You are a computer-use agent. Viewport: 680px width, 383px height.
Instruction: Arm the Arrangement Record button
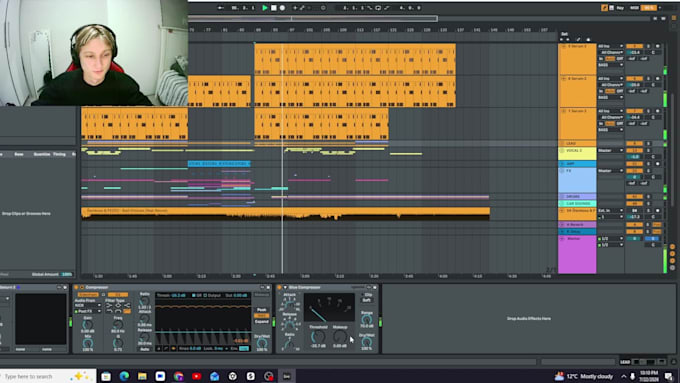point(282,8)
